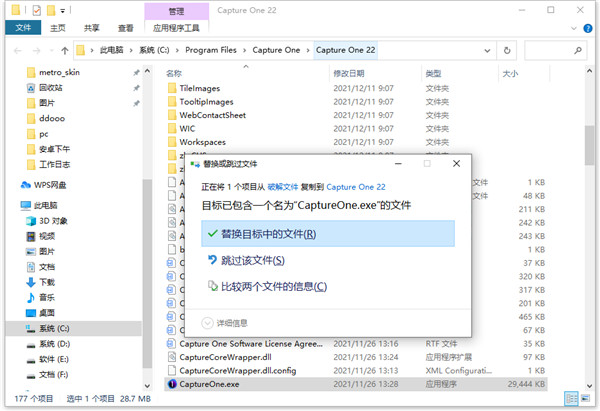Open 桌面 in navigation pane
This screenshot has height=411, width=600.
click(x=47, y=313)
